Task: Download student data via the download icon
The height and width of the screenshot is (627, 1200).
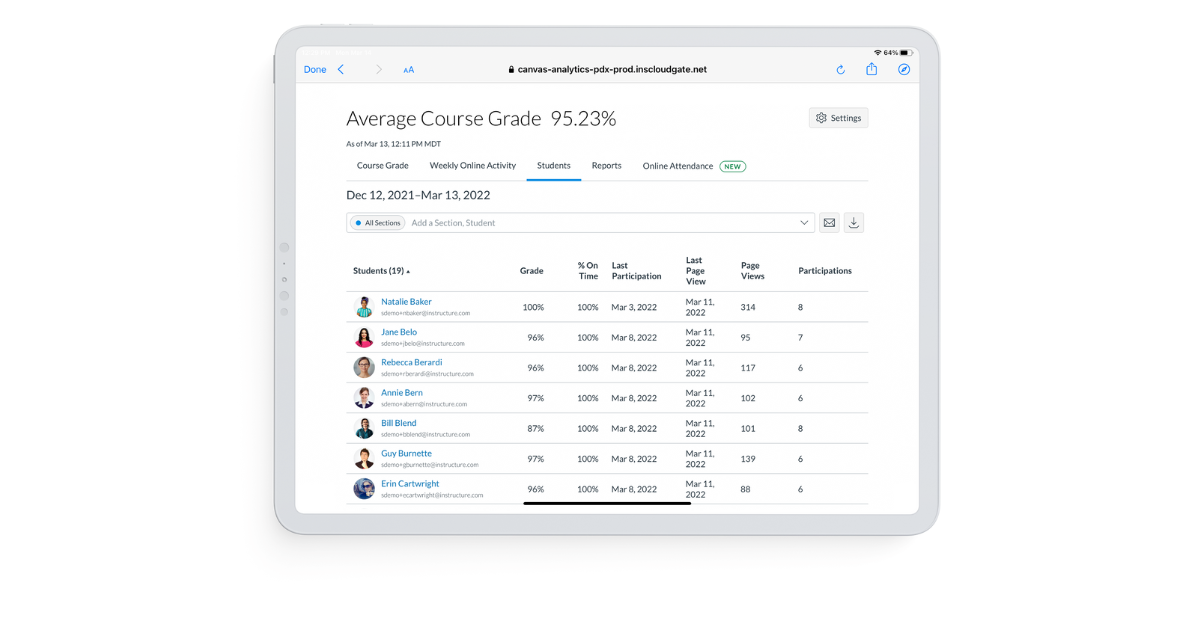Action: point(853,222)
